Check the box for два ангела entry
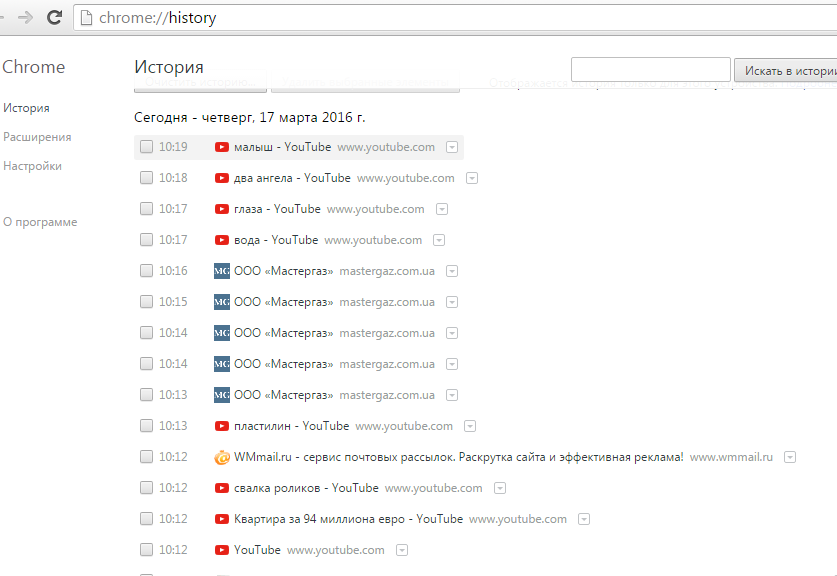This screenshot has width=837, height=576. [x=146, y=177]
